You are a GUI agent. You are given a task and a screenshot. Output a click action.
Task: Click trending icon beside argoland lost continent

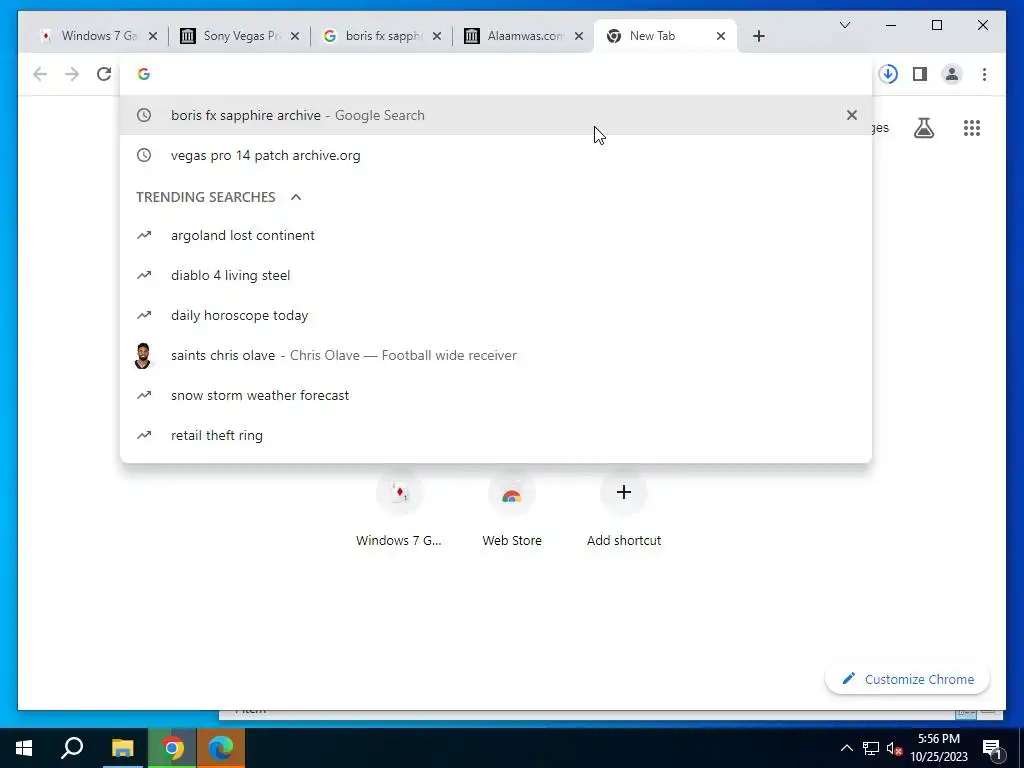144,235
